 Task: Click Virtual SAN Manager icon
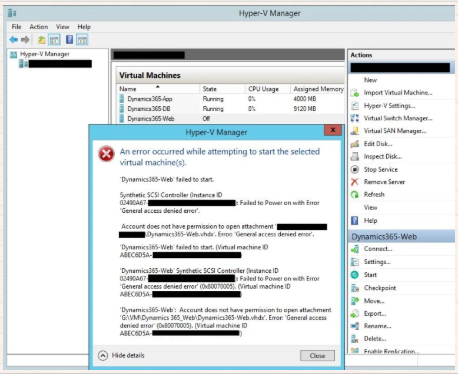355,131
